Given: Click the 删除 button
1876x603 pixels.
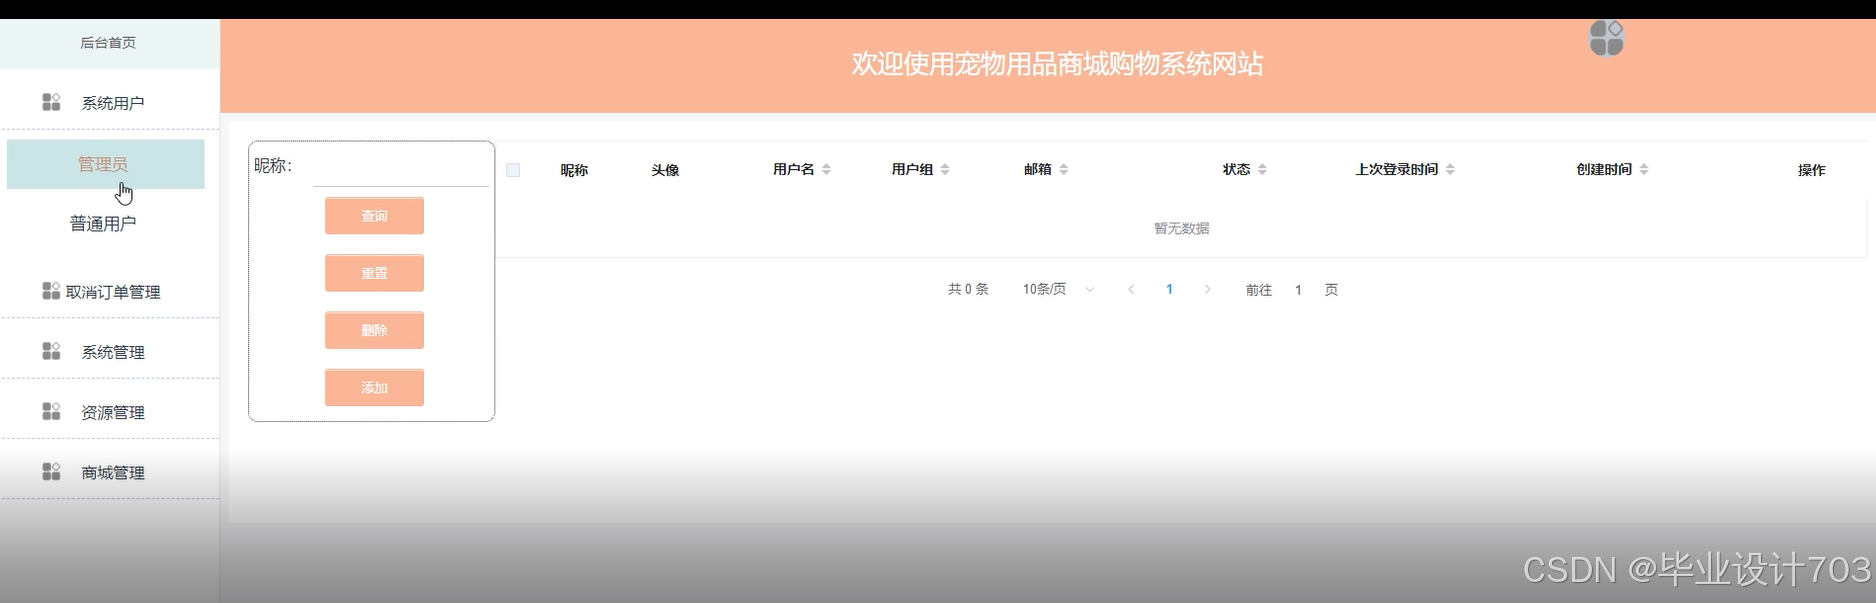Looking at the screenshot, I should [374, 330].
